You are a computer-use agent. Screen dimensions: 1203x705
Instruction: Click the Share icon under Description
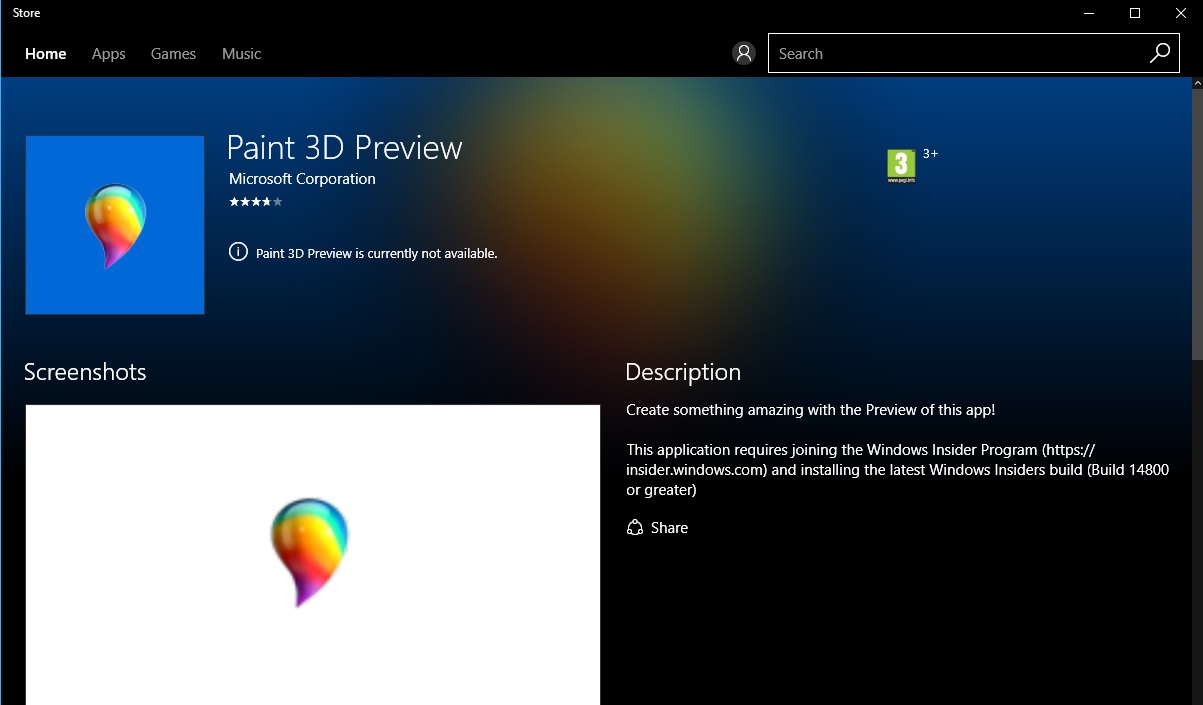634,528
